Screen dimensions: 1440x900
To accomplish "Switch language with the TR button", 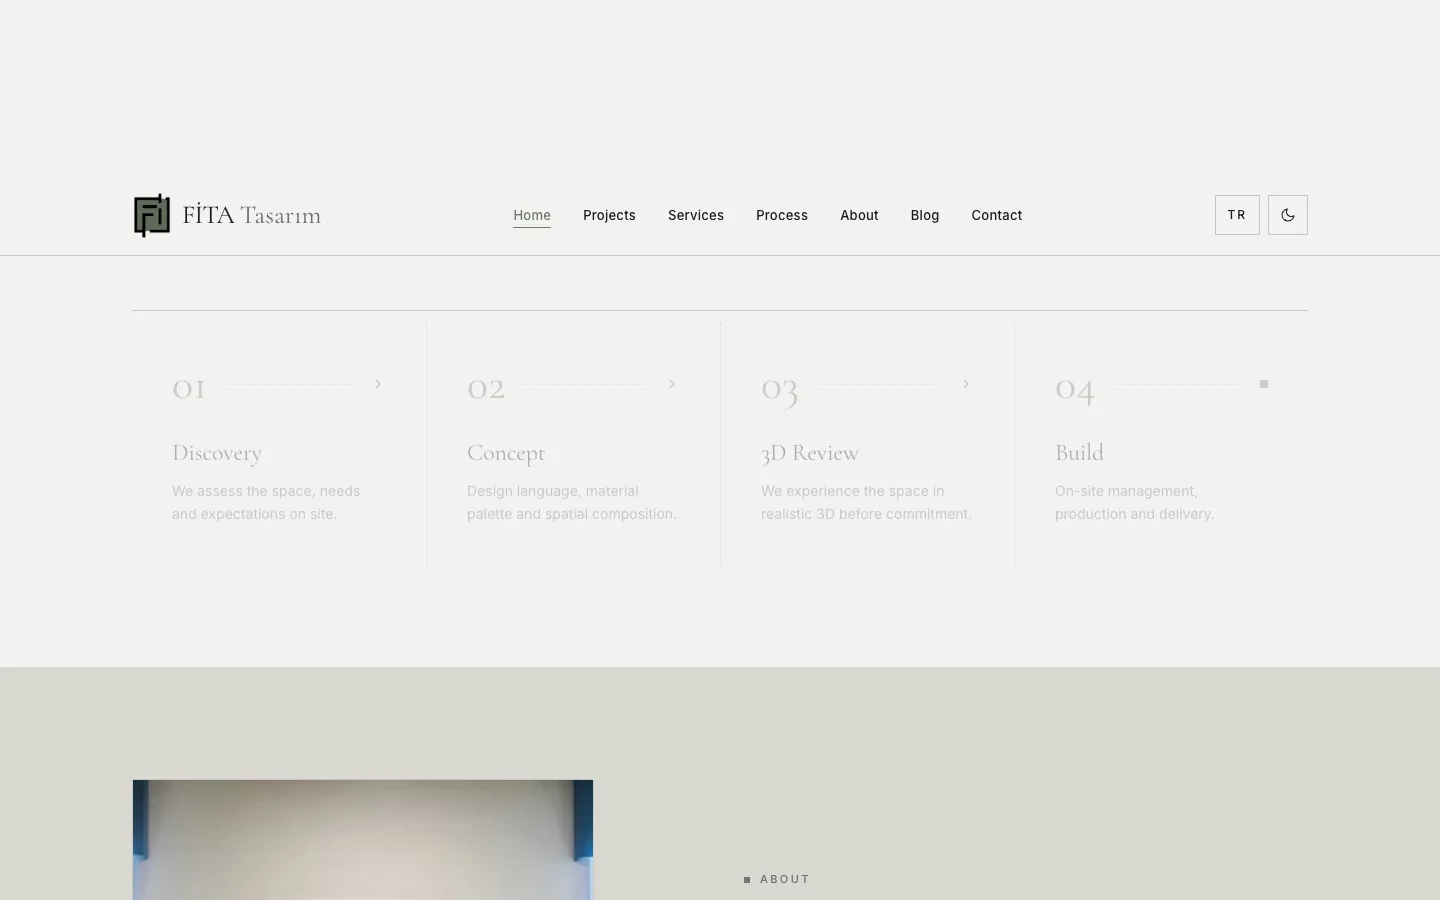I will tap(1237, 215).
